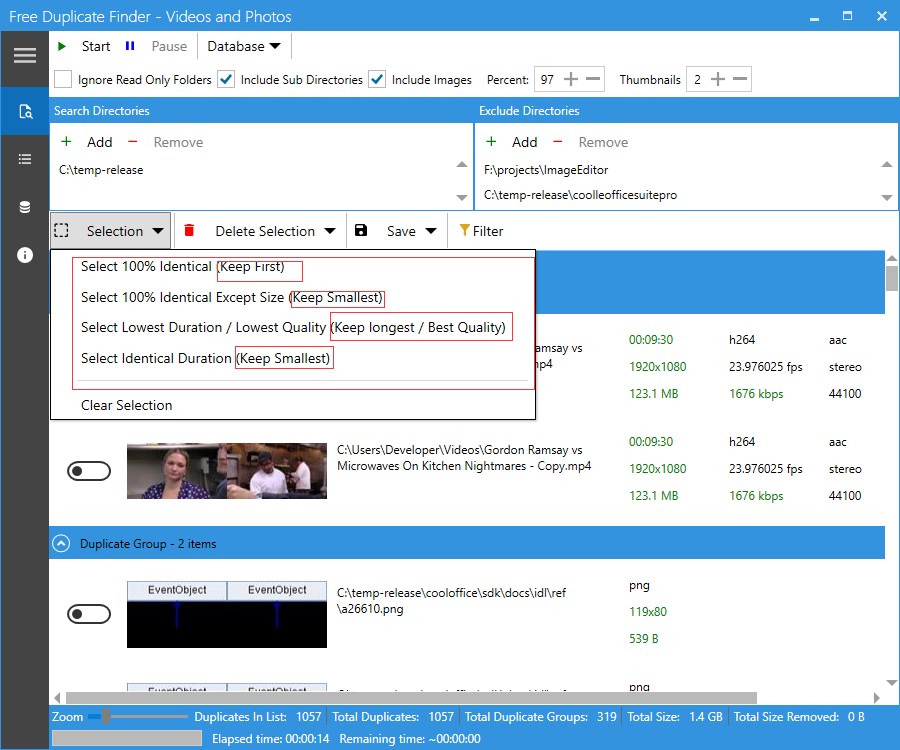This screenshot has height=750, width=900.
Task: Choose Clear Selection menu entry
Action: (x=126, y=405)
